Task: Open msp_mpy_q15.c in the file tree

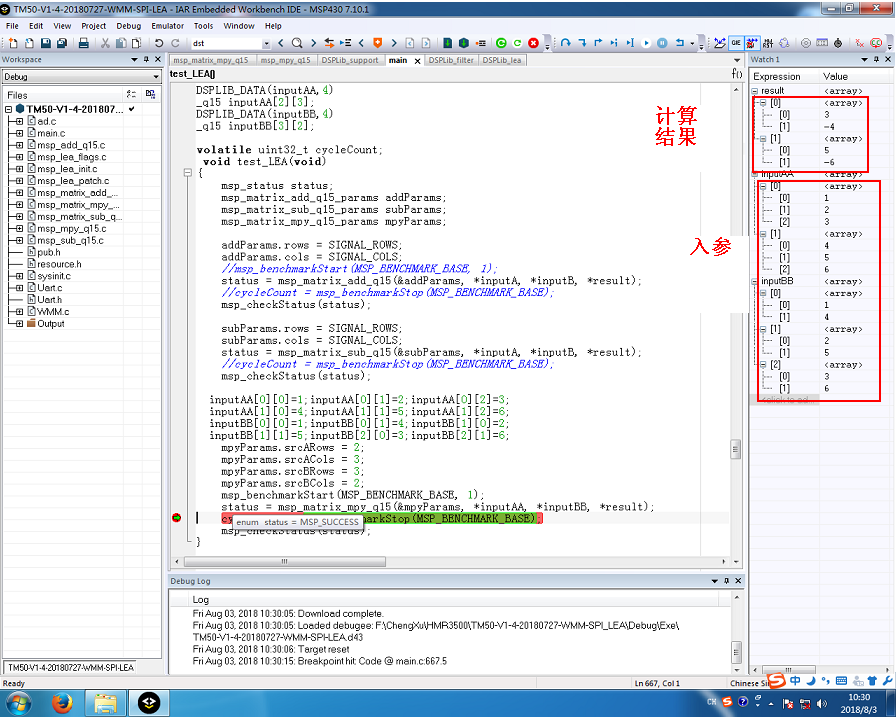Action: tap(70, 229)
